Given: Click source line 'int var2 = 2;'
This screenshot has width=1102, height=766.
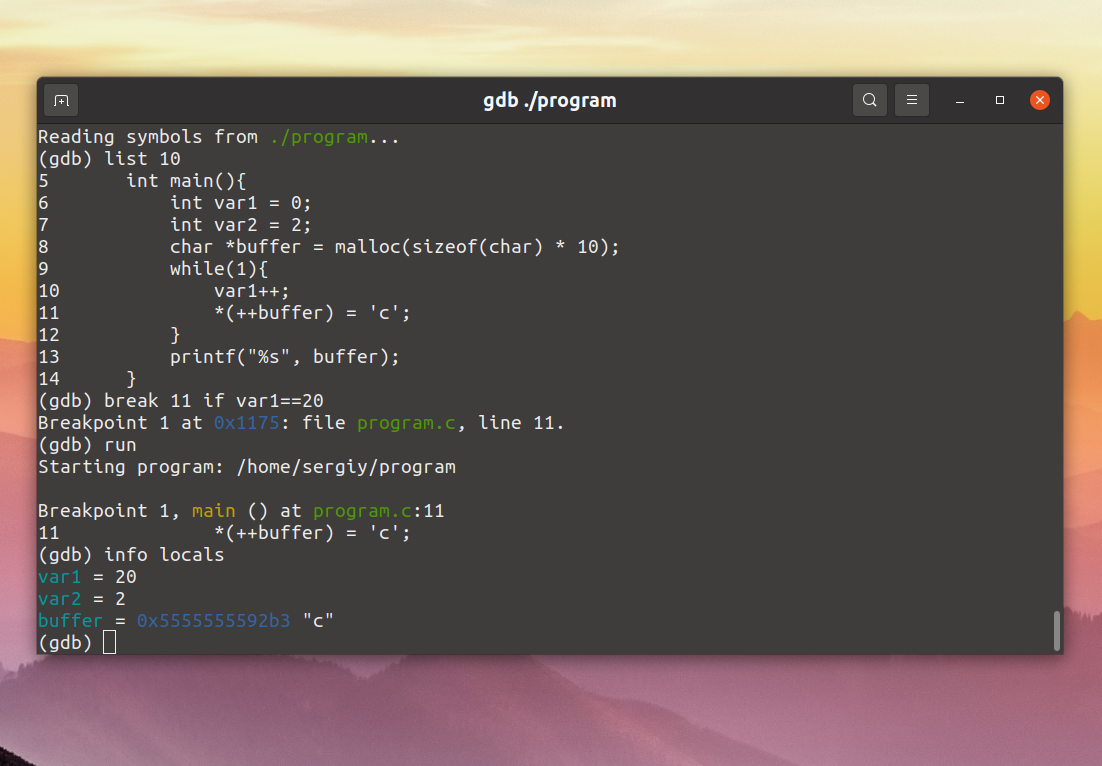Looking at the screenshot, I should [240, 225].
